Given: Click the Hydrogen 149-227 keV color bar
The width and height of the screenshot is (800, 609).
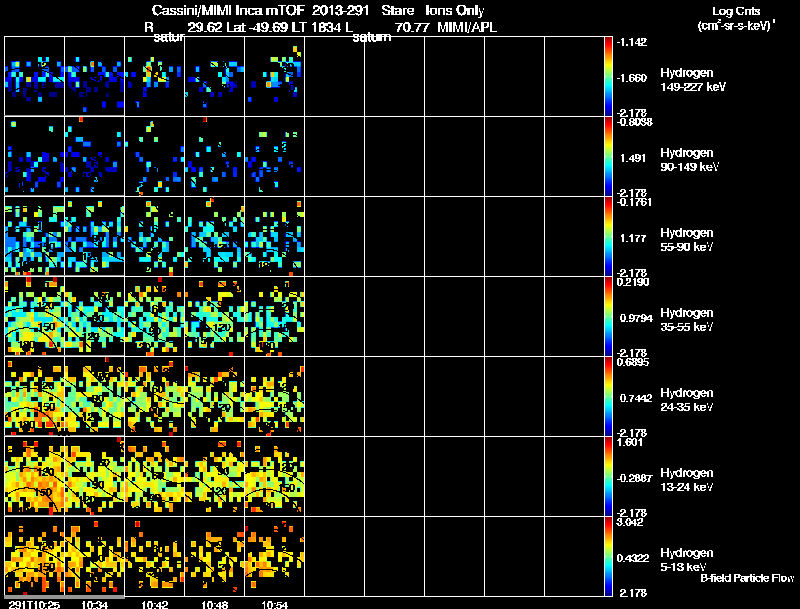Looking at the screenshot, I should [608, 76].
